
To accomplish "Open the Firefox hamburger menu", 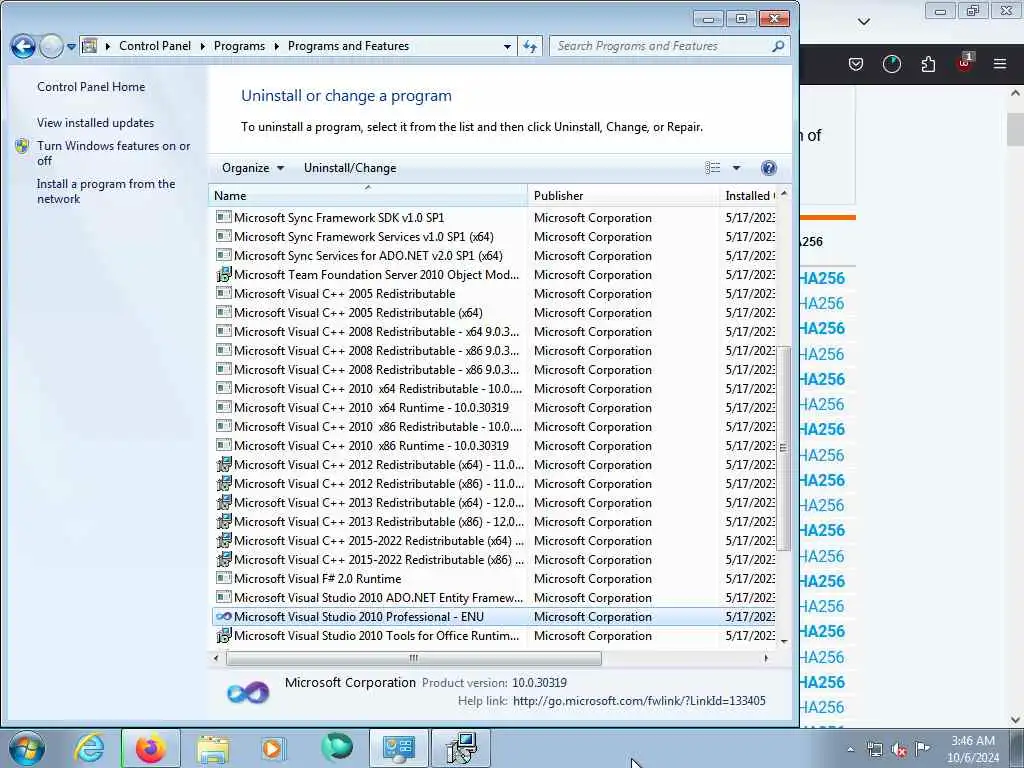I will pos(999,64).
